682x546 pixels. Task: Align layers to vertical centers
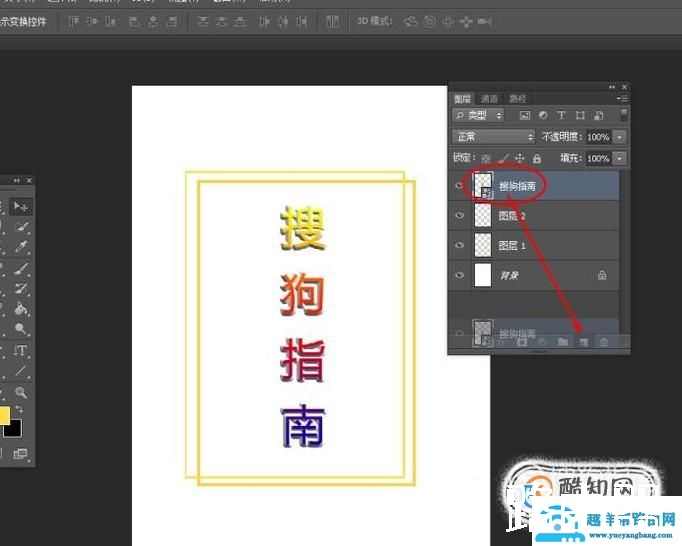tap(92, 21)
